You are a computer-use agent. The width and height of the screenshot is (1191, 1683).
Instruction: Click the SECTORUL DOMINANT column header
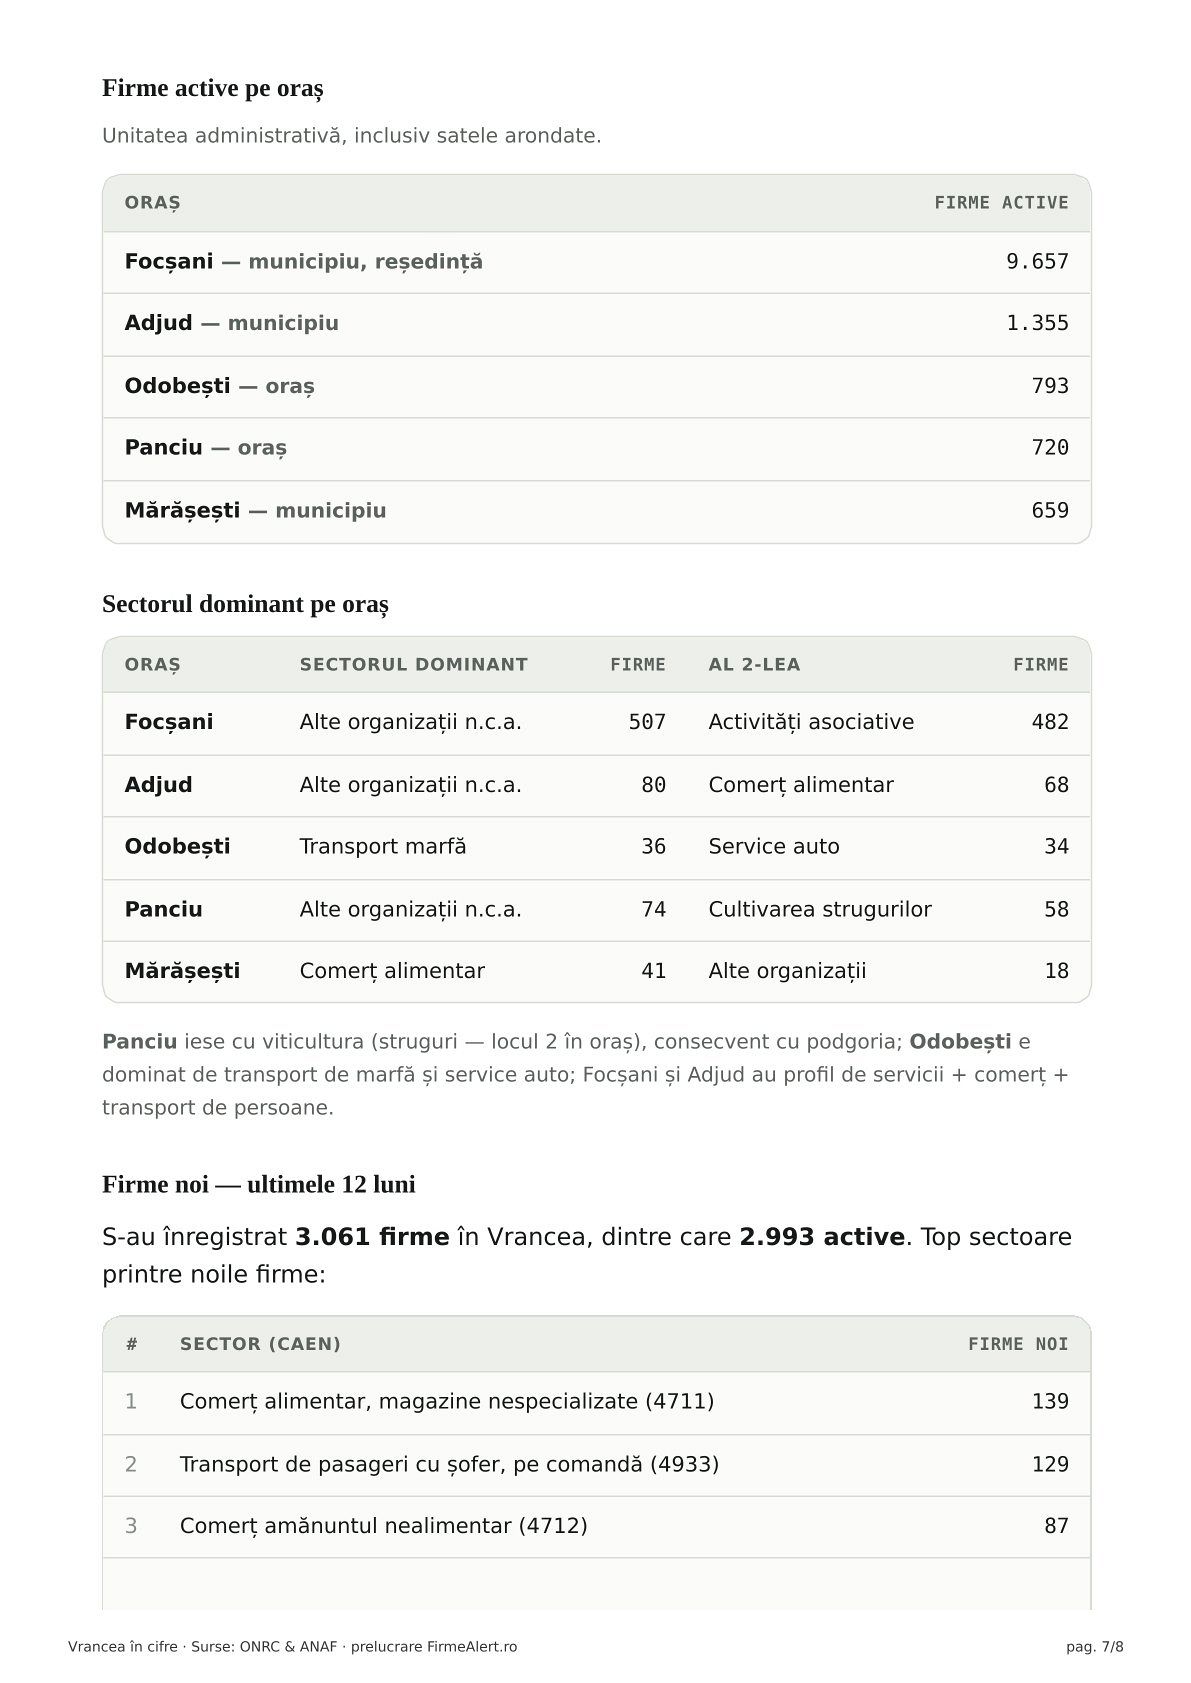(413, 665)
